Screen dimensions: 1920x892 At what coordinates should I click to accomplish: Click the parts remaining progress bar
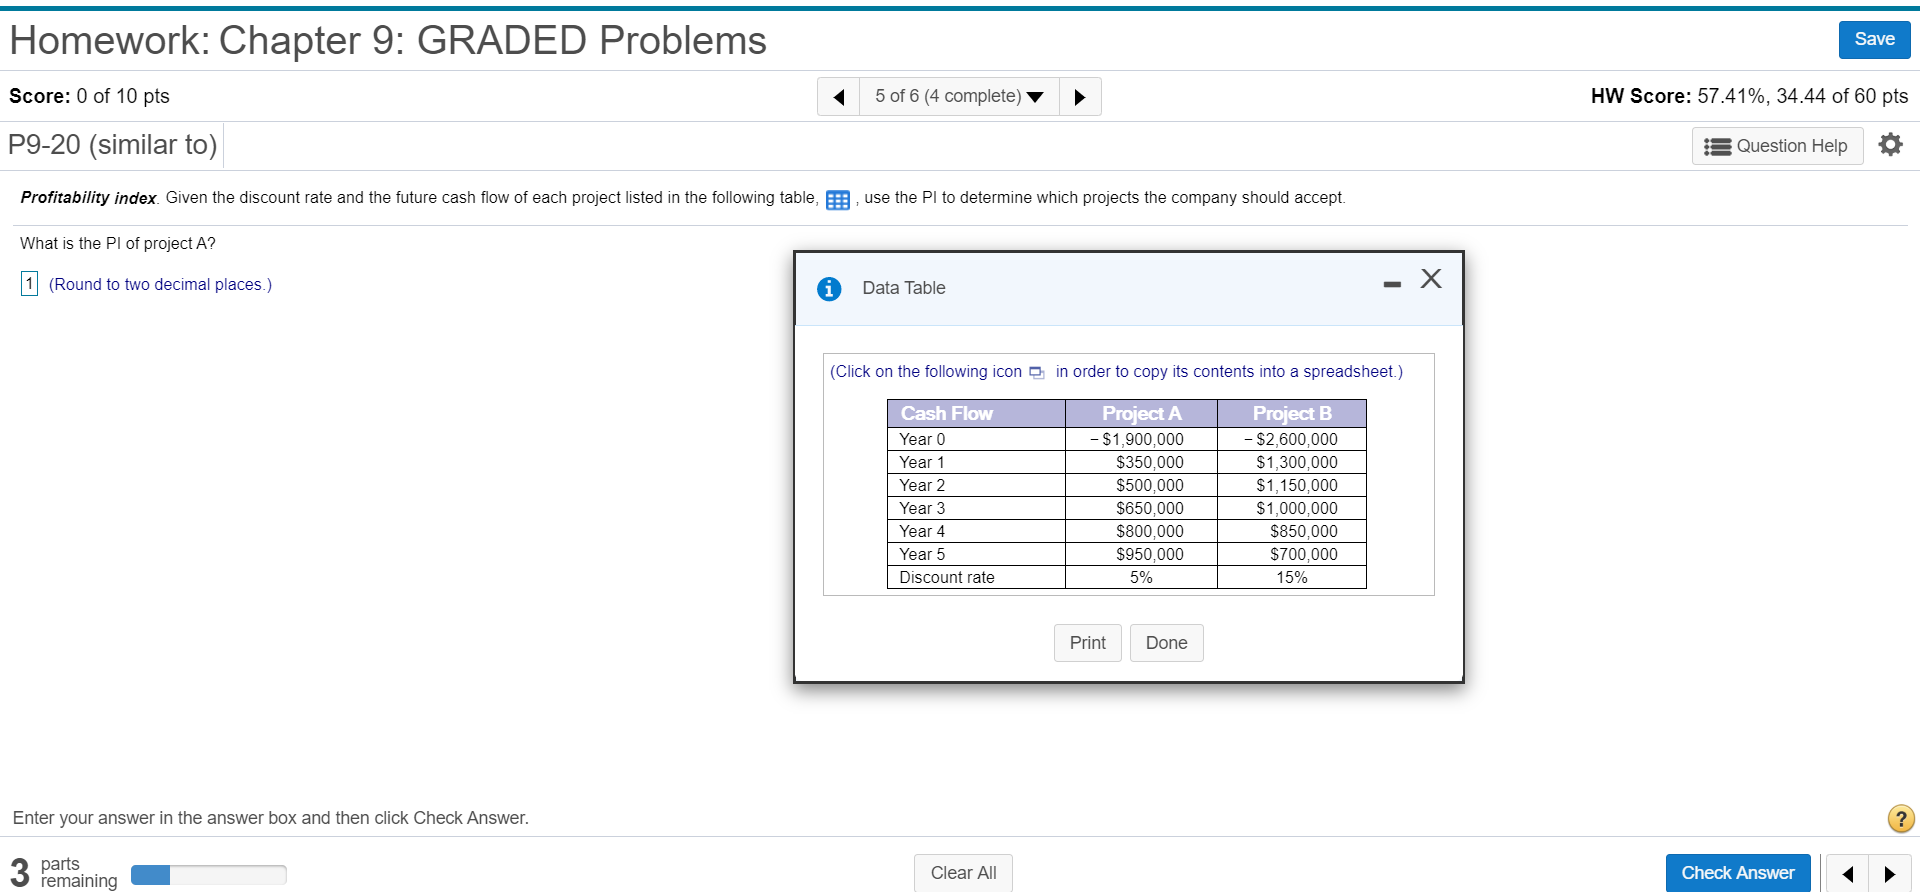[208, 875]
